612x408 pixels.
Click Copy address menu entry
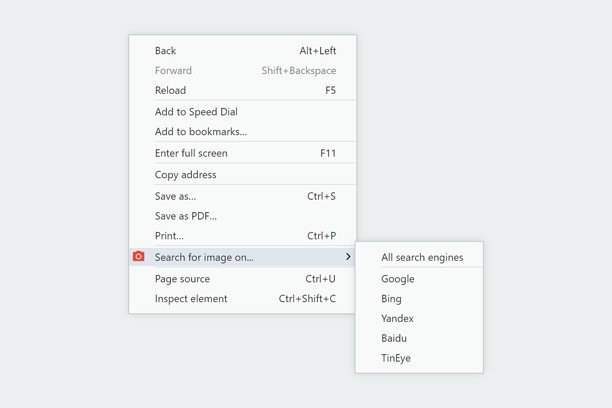[185, 175]
